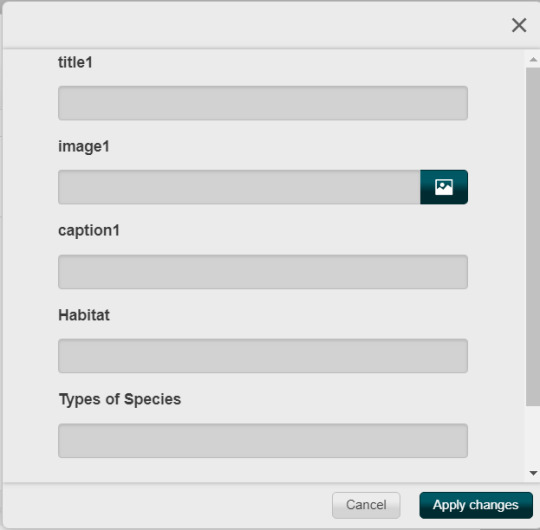Focus the caption1 text field
This screenshot has width=540, height=530.
(263, 272)
